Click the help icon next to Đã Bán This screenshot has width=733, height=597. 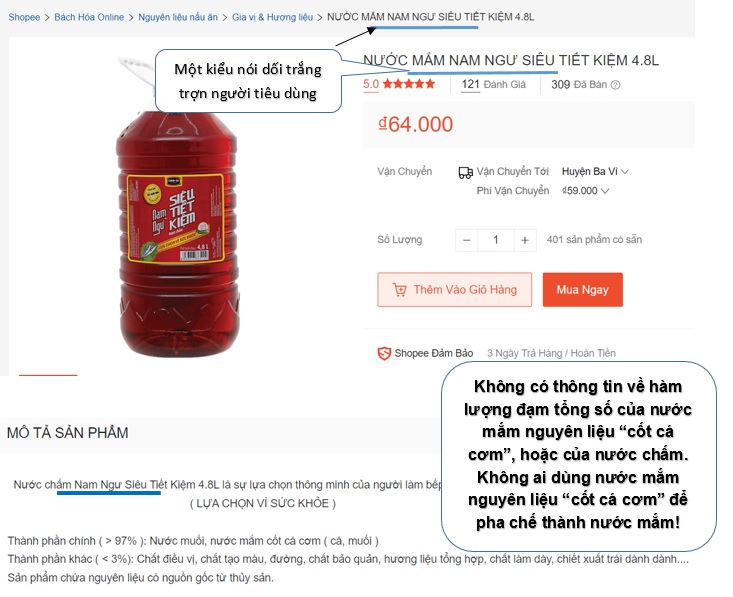click(616, 85)
